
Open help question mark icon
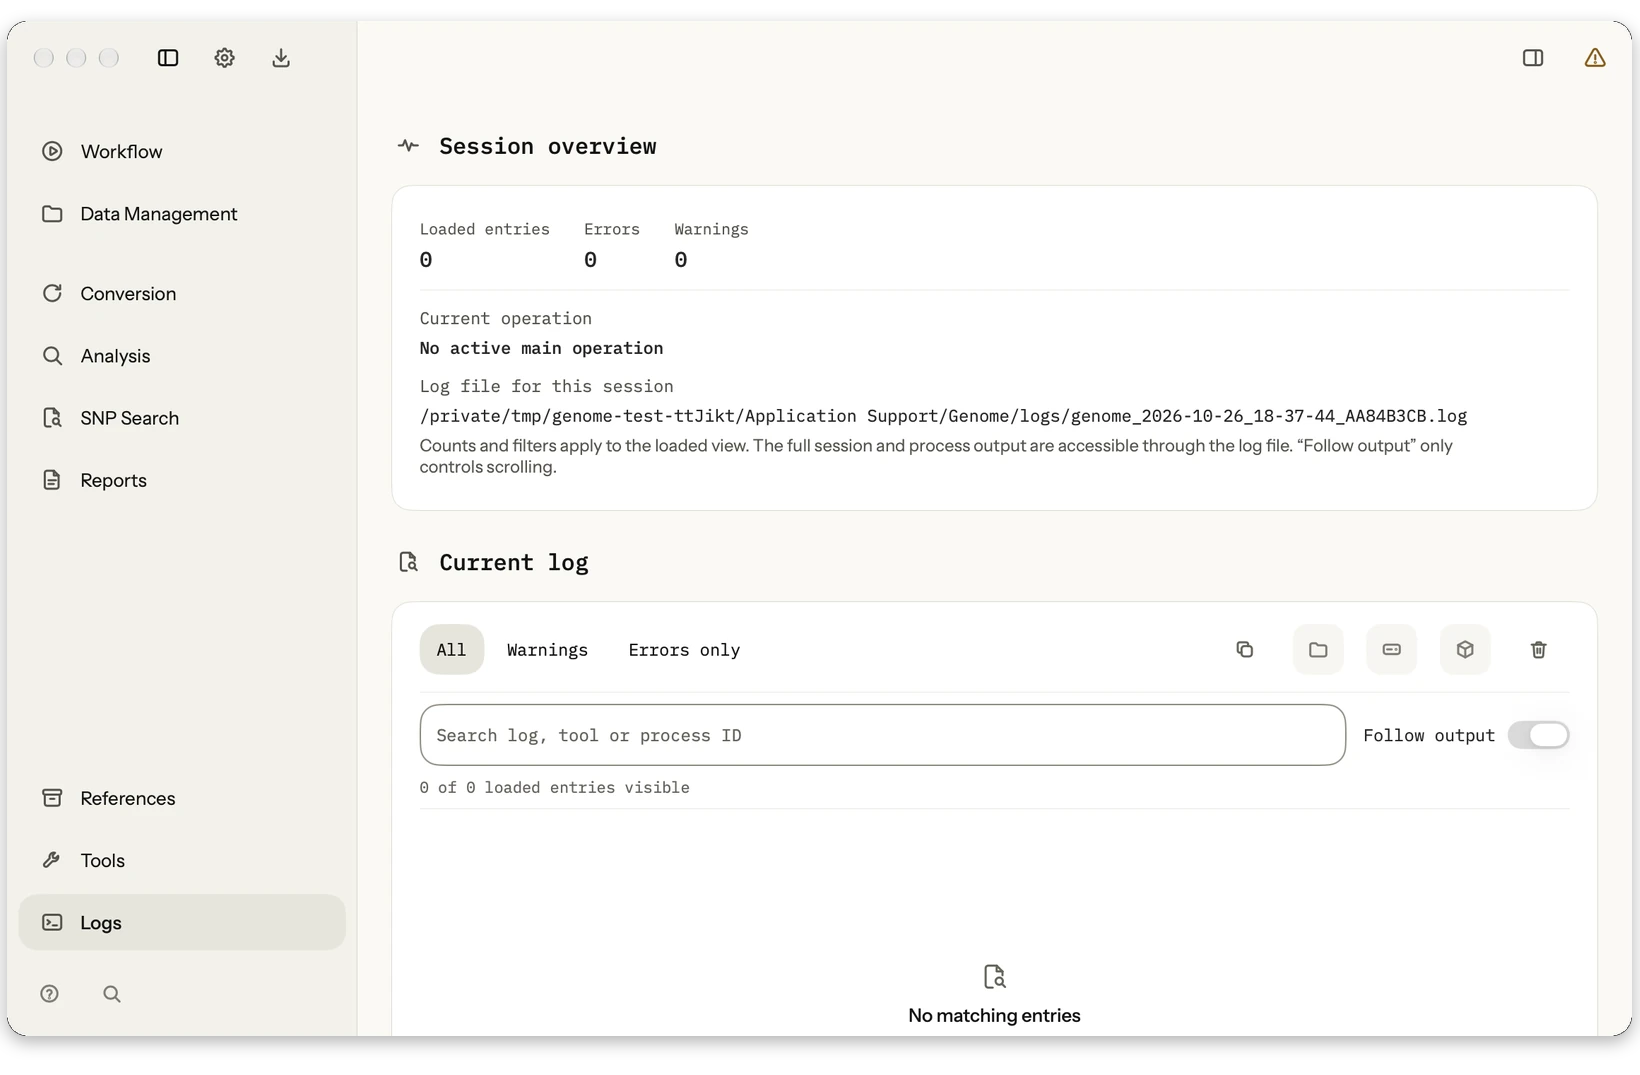(49, 994)
